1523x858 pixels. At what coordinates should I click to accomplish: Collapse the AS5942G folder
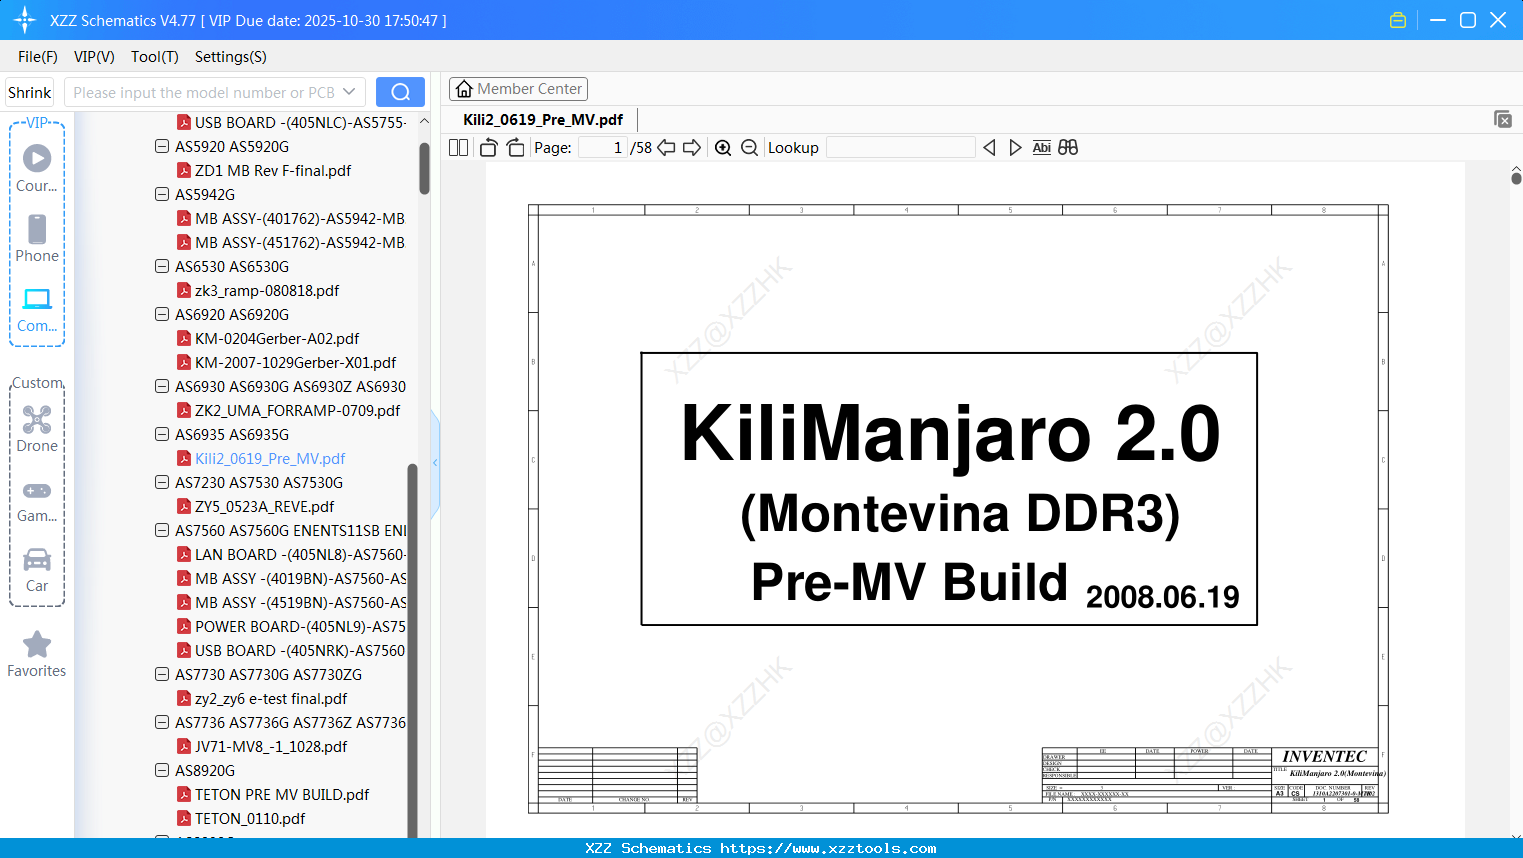162,194
